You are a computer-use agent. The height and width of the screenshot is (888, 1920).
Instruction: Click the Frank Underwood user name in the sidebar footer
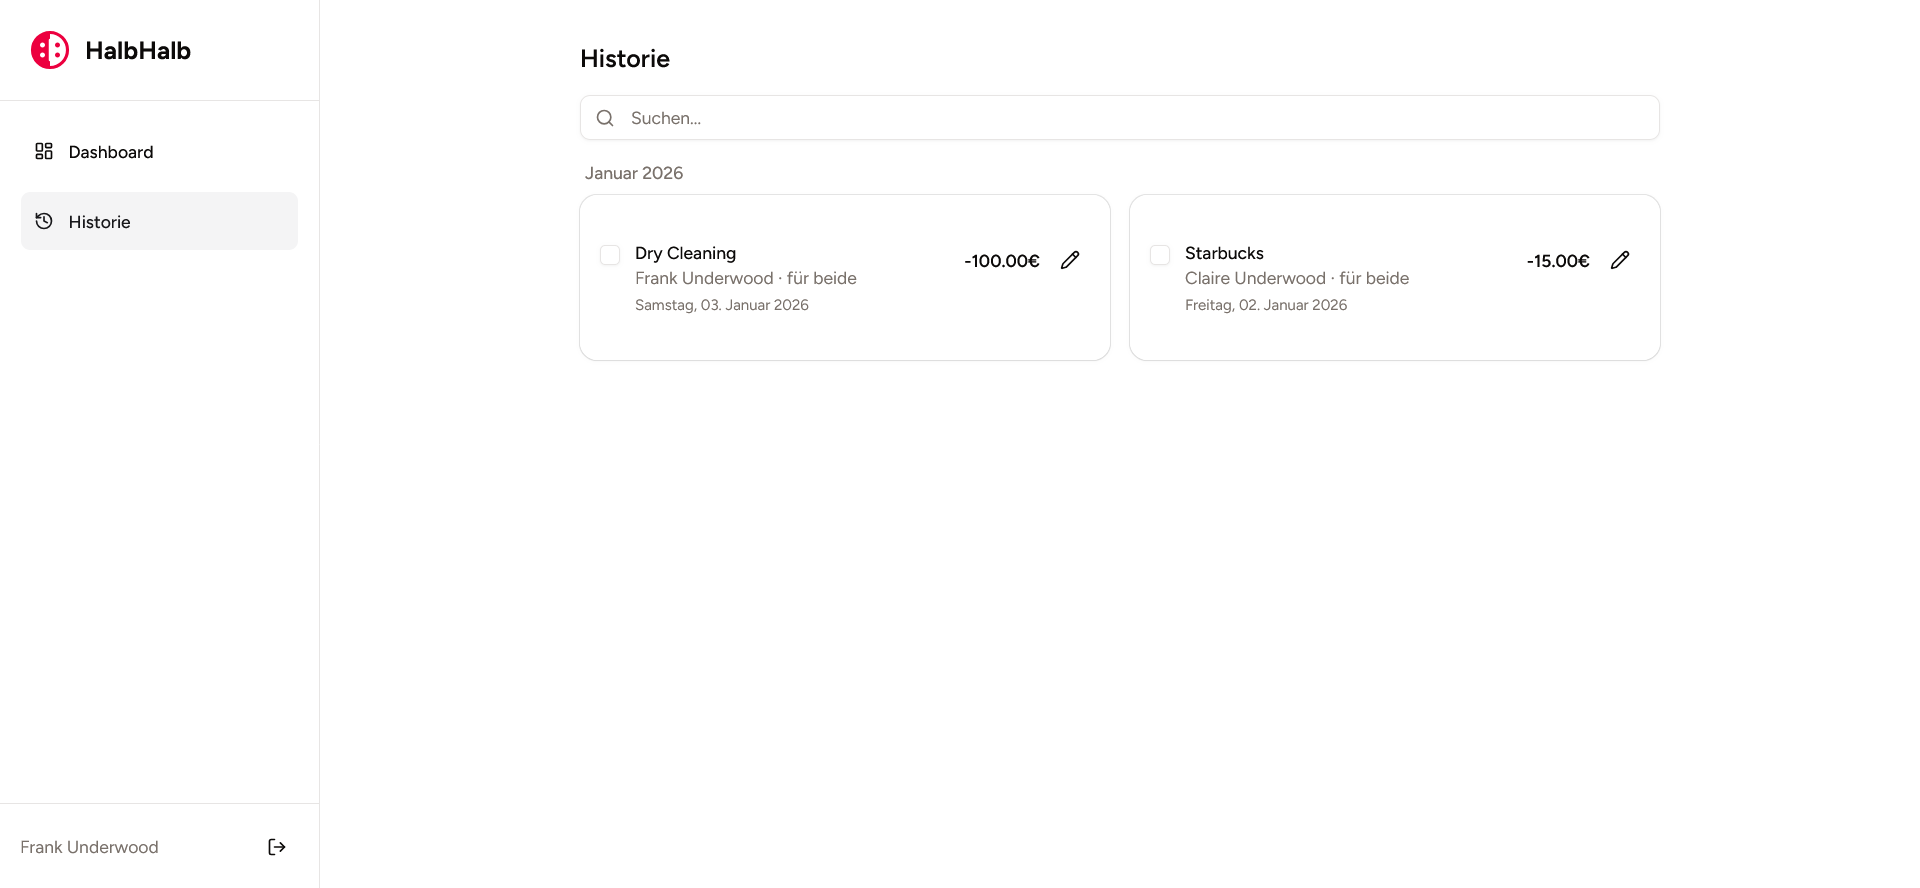(89, 847)
